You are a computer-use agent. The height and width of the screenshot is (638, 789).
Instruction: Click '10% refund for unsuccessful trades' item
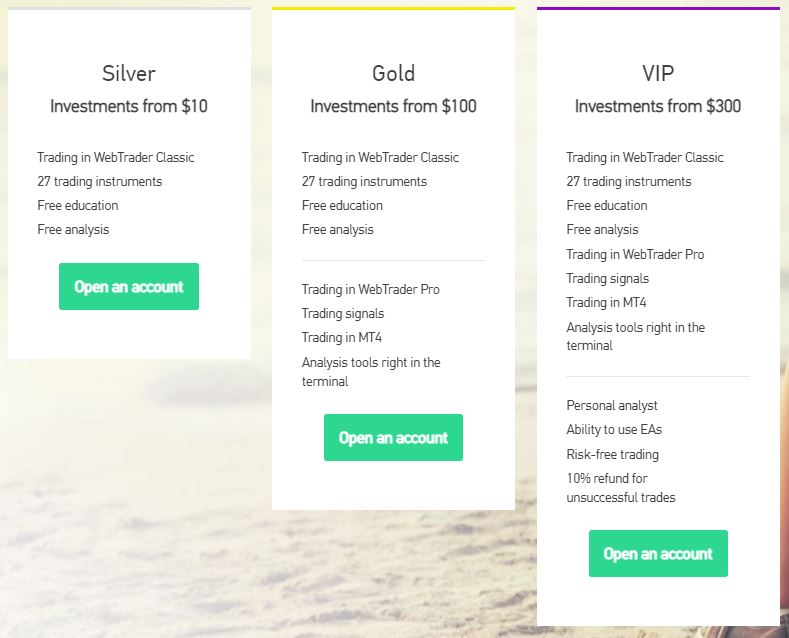(621, 488)
